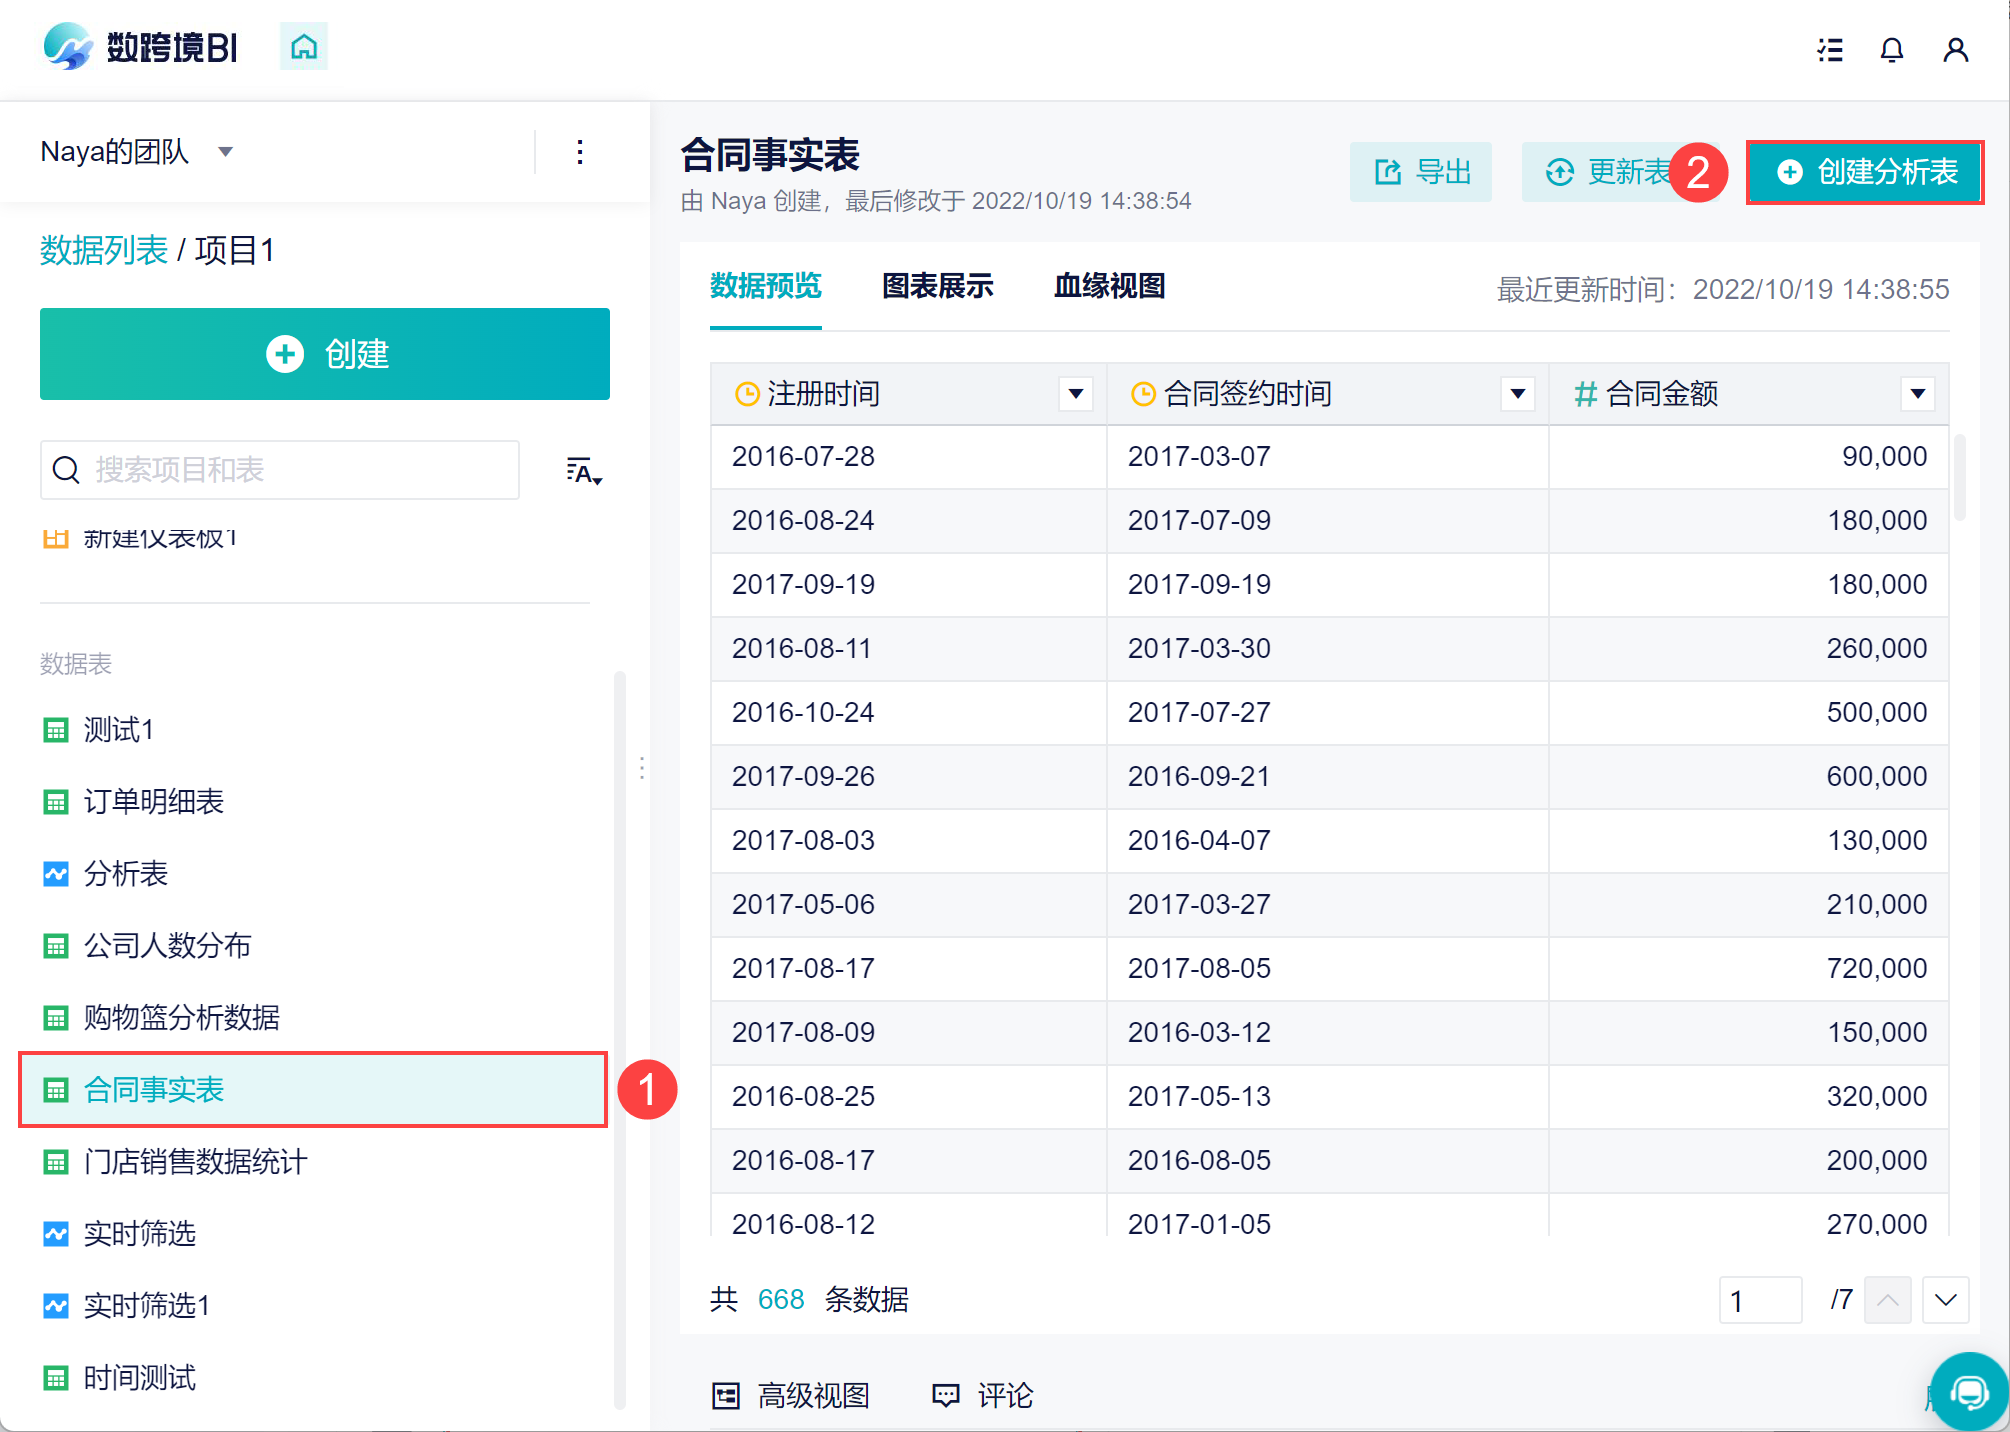Click the 创建分析表 button

click(x=1865, y=172)
